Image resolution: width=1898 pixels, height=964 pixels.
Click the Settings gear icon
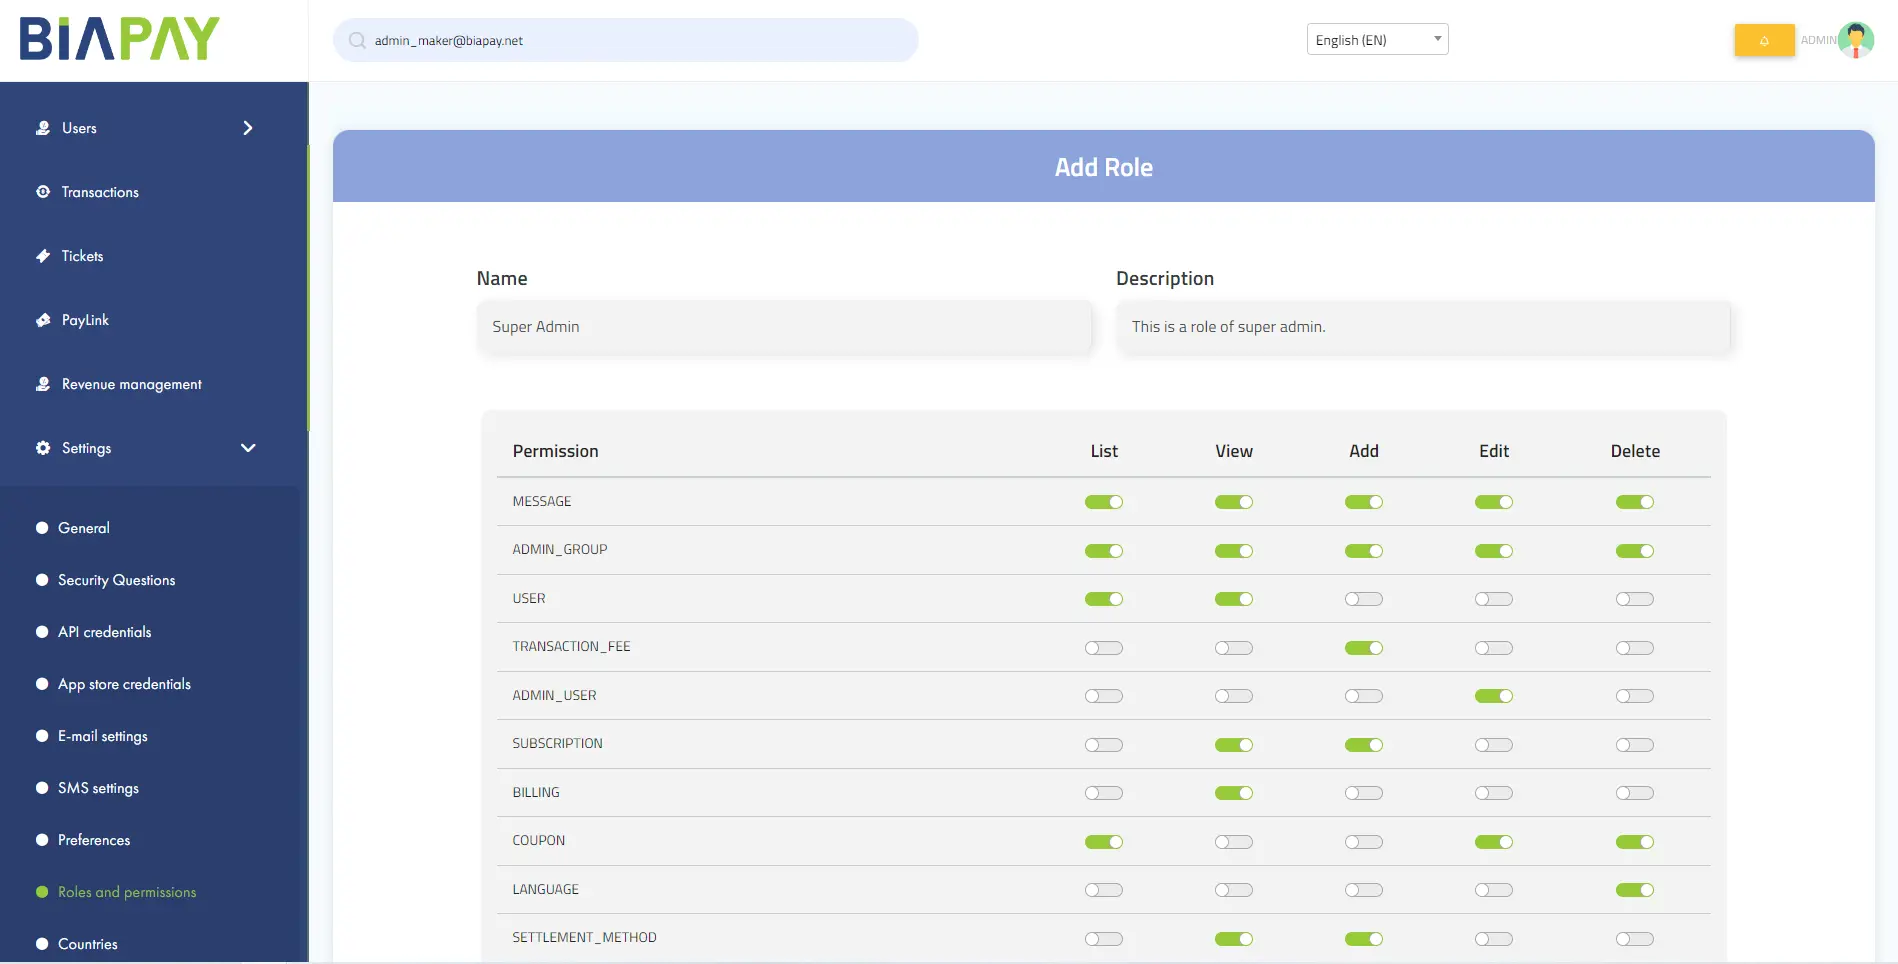click(x=43, y=448)
